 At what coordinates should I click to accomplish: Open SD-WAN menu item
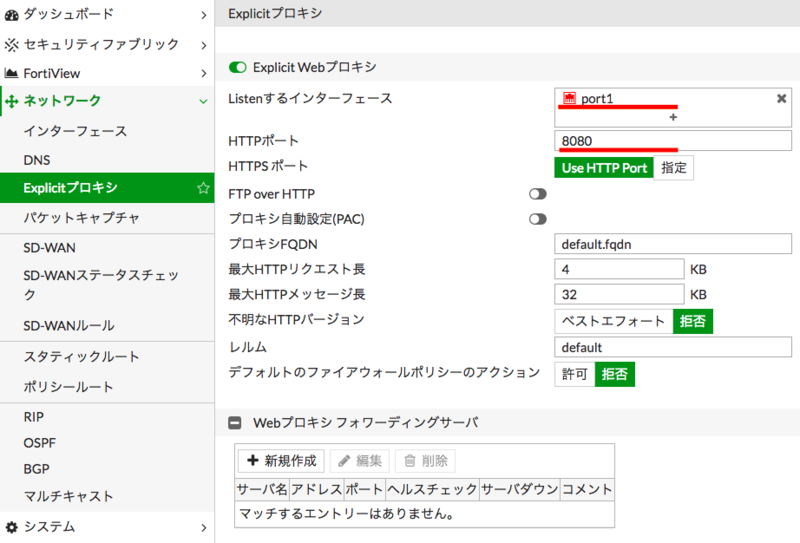click(107, 248)
